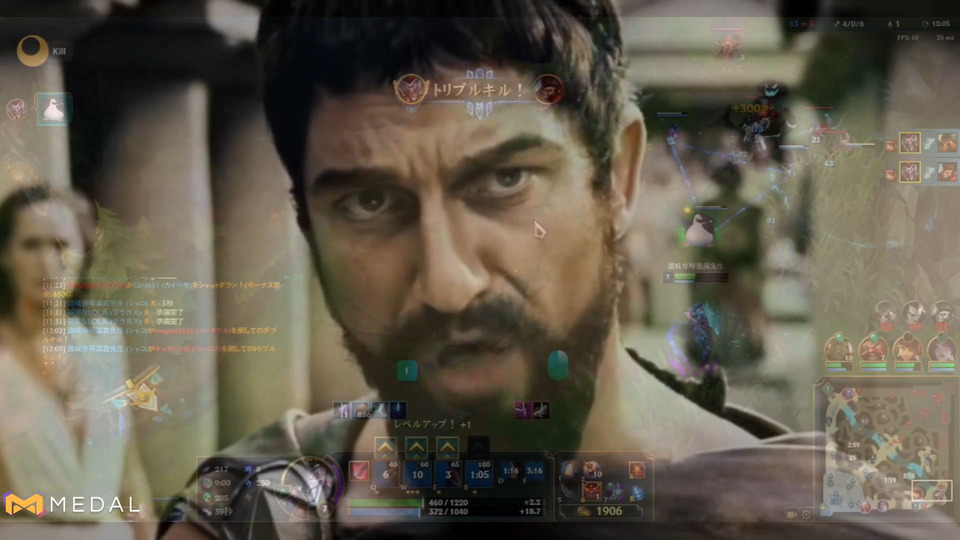Click the penguin emote icon at top left
Image resolution: width=960 pixels, height=540 pixels.
click(54, 110)
